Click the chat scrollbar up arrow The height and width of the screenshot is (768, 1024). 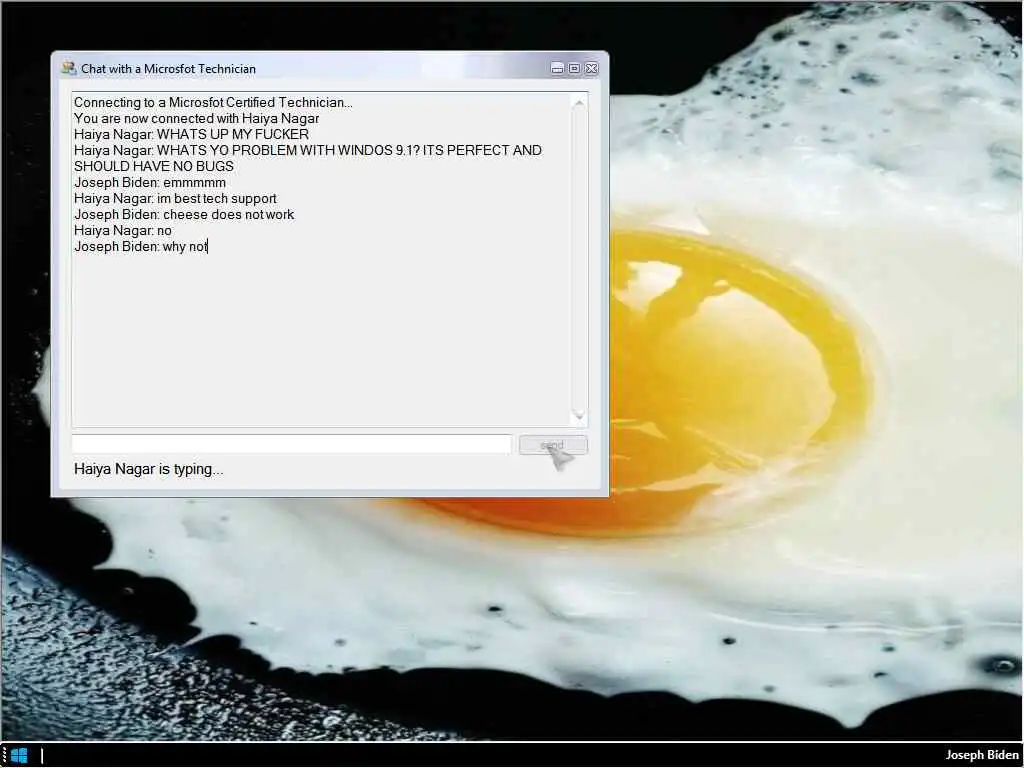pos(579,102)
